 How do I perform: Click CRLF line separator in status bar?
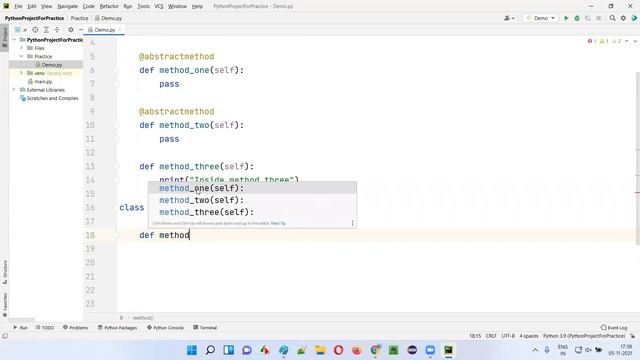click(x=491, y=336)
